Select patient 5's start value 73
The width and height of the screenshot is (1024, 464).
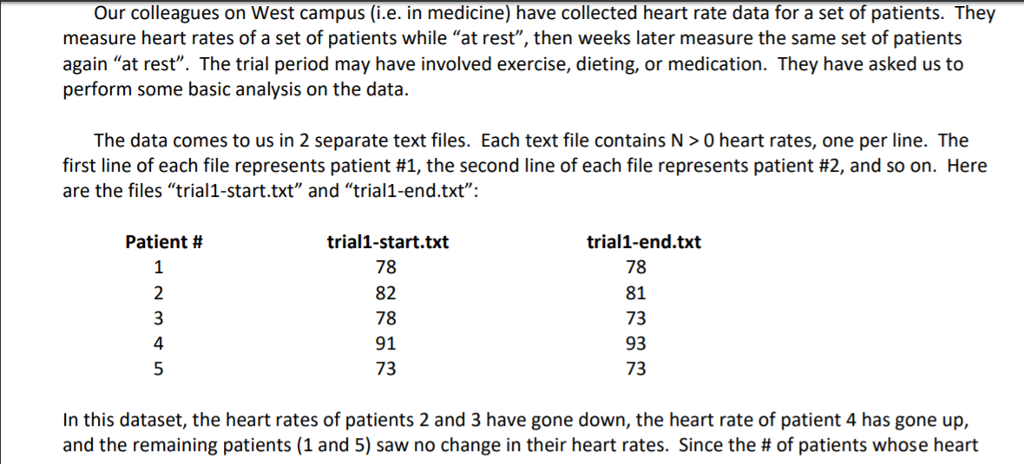coord(386,369)
